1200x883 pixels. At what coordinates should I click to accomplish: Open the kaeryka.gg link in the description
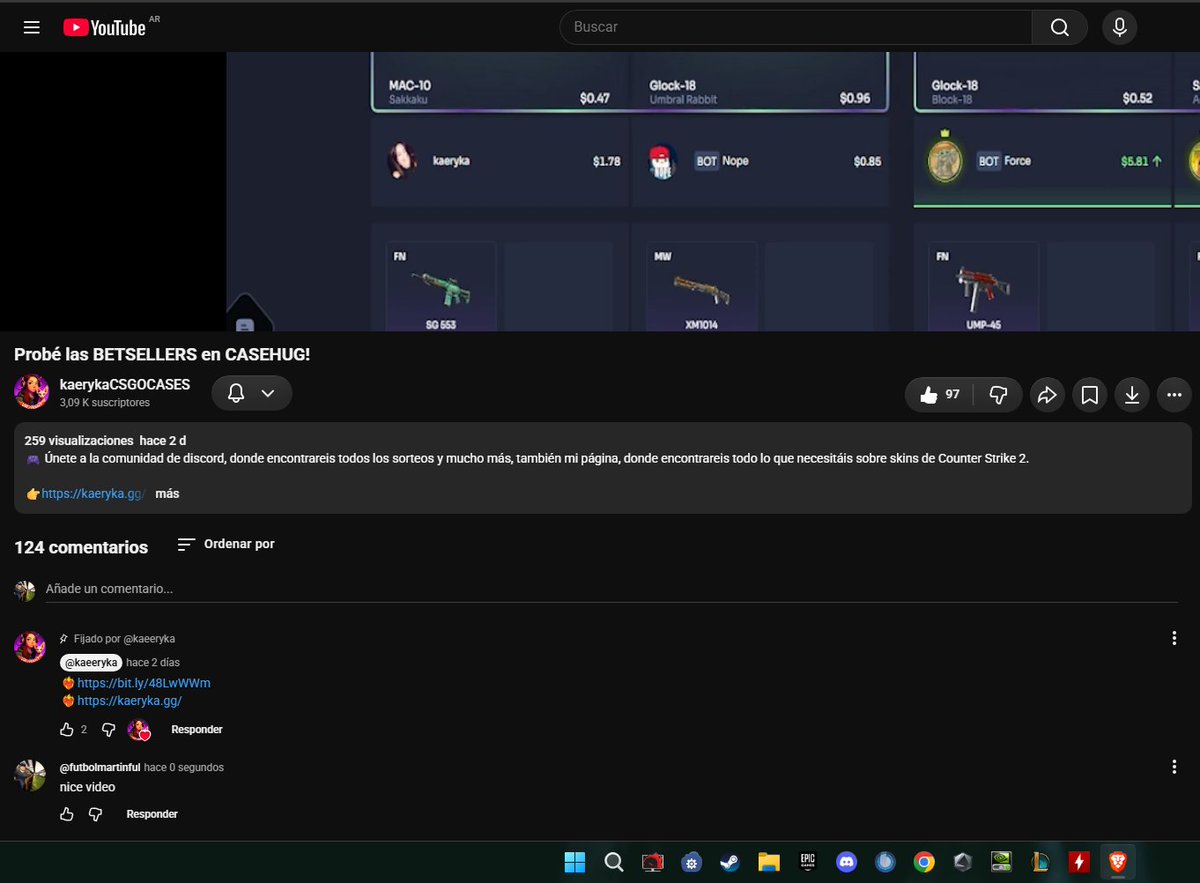93,494
